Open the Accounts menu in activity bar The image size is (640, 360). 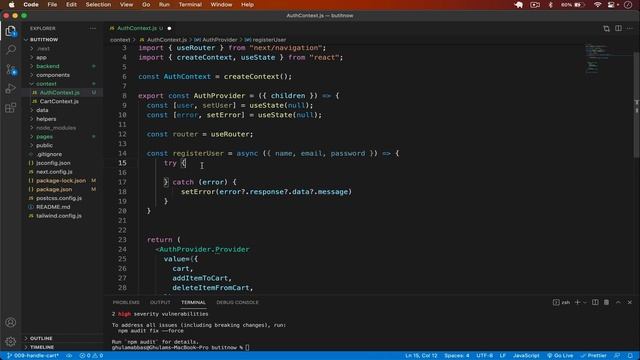point(11,322)
